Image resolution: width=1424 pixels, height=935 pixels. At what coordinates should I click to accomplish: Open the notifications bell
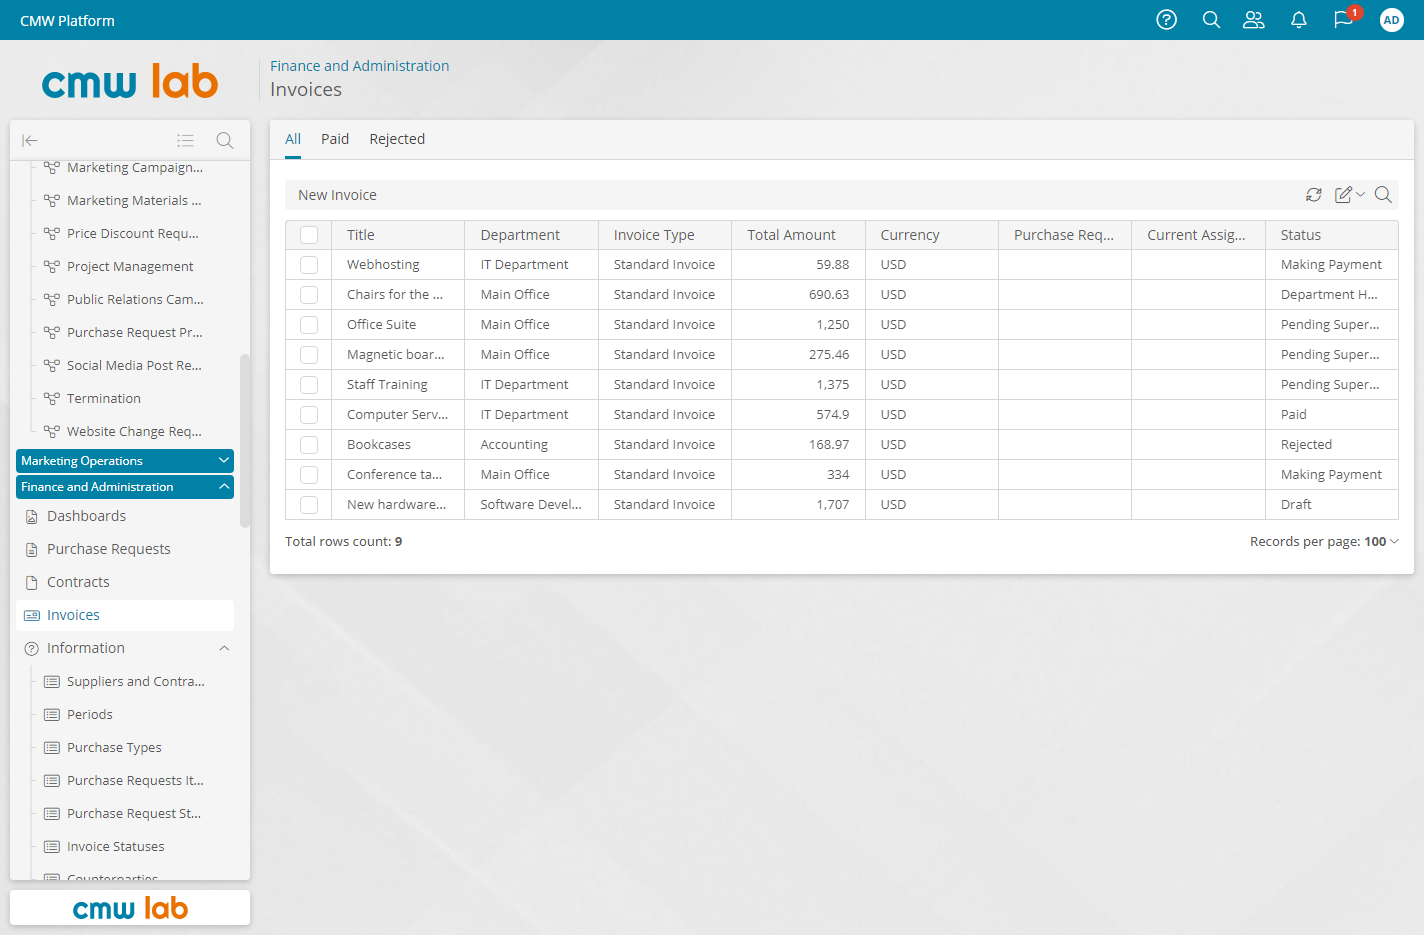pos(1299,20)
